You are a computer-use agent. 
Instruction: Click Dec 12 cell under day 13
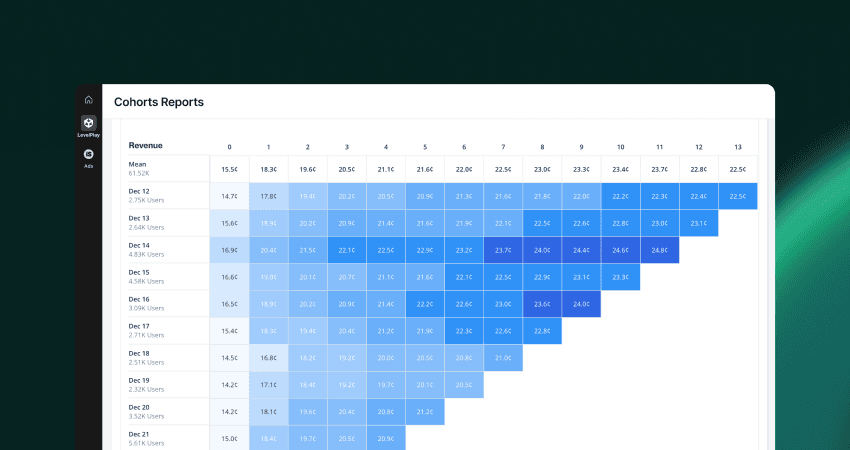point(738,196)
